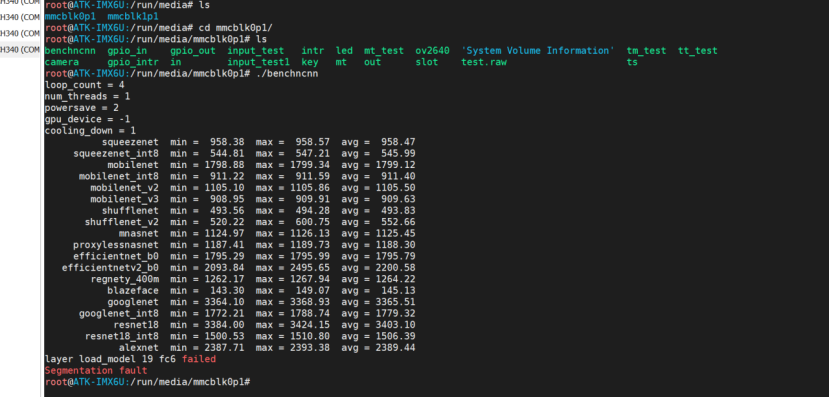Click the 'cd mmcblk0p1/' command text
The height and width of the screenshot is (397, 830).
click(x=236, y=28)
